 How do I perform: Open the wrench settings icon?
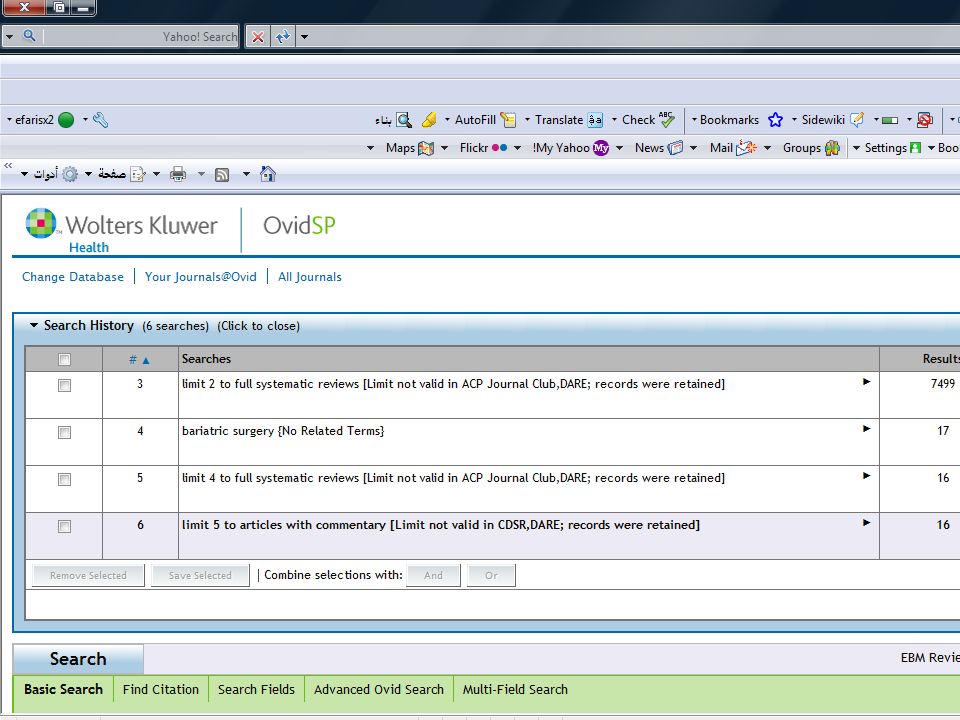pos(100,119)
